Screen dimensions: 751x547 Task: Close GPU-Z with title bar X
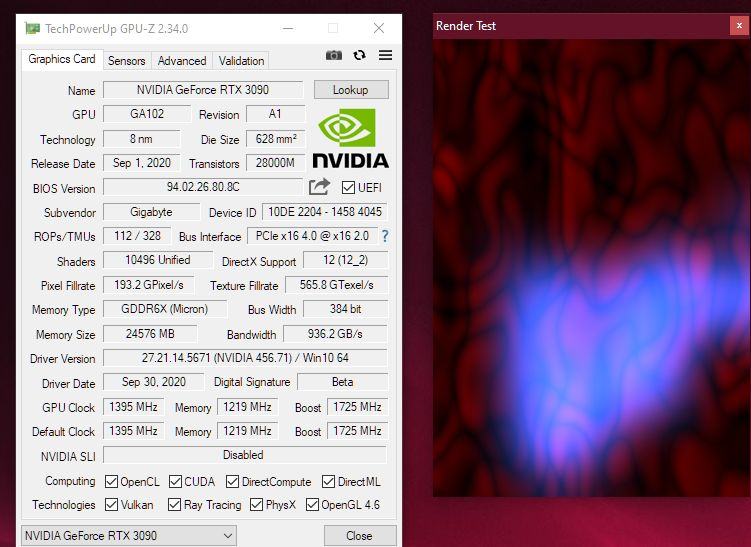pyautogui.click(x=379, y=28)
